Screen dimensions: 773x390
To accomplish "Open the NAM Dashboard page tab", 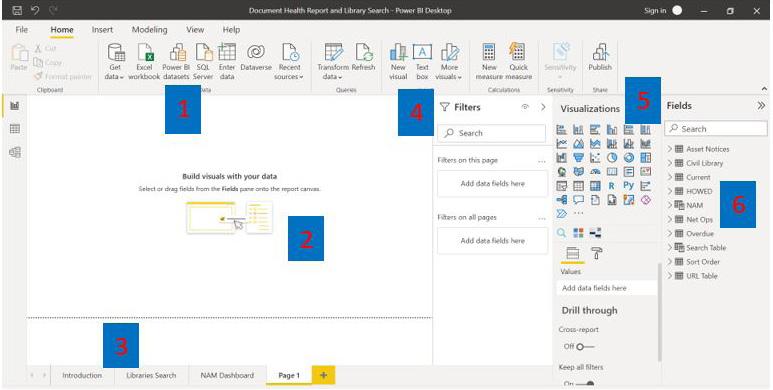I will point(227,375).
